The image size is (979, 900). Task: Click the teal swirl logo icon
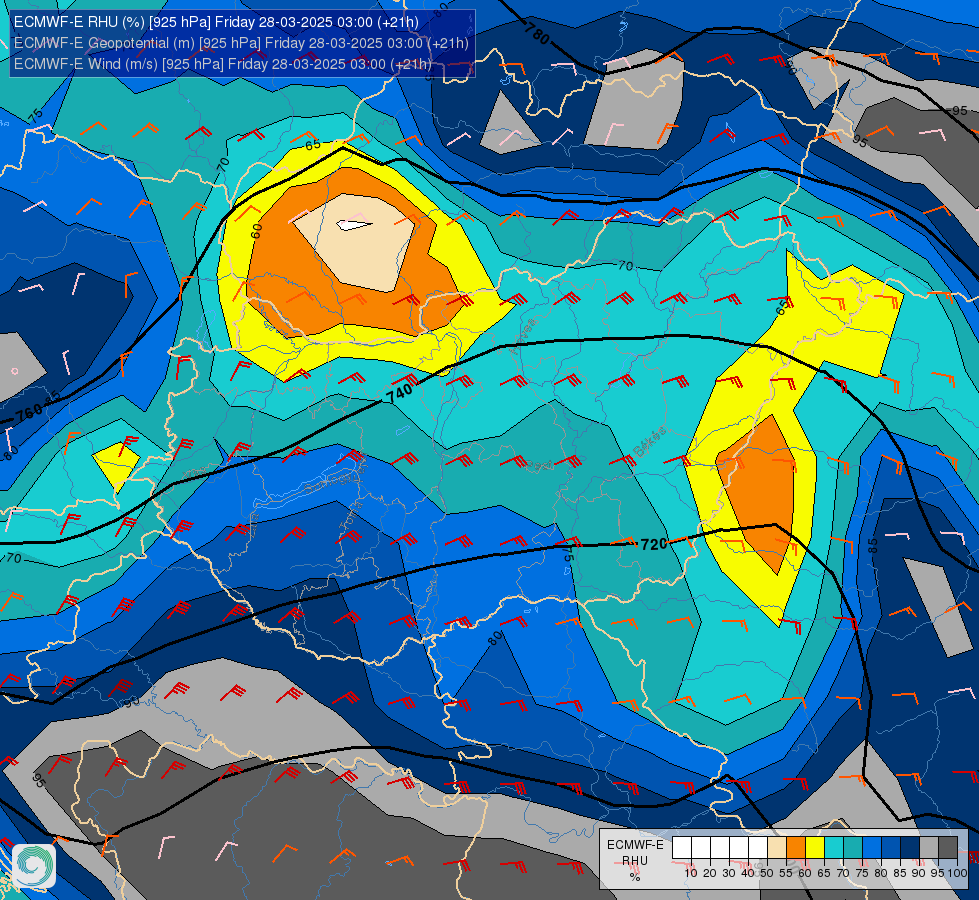point(34,865)
